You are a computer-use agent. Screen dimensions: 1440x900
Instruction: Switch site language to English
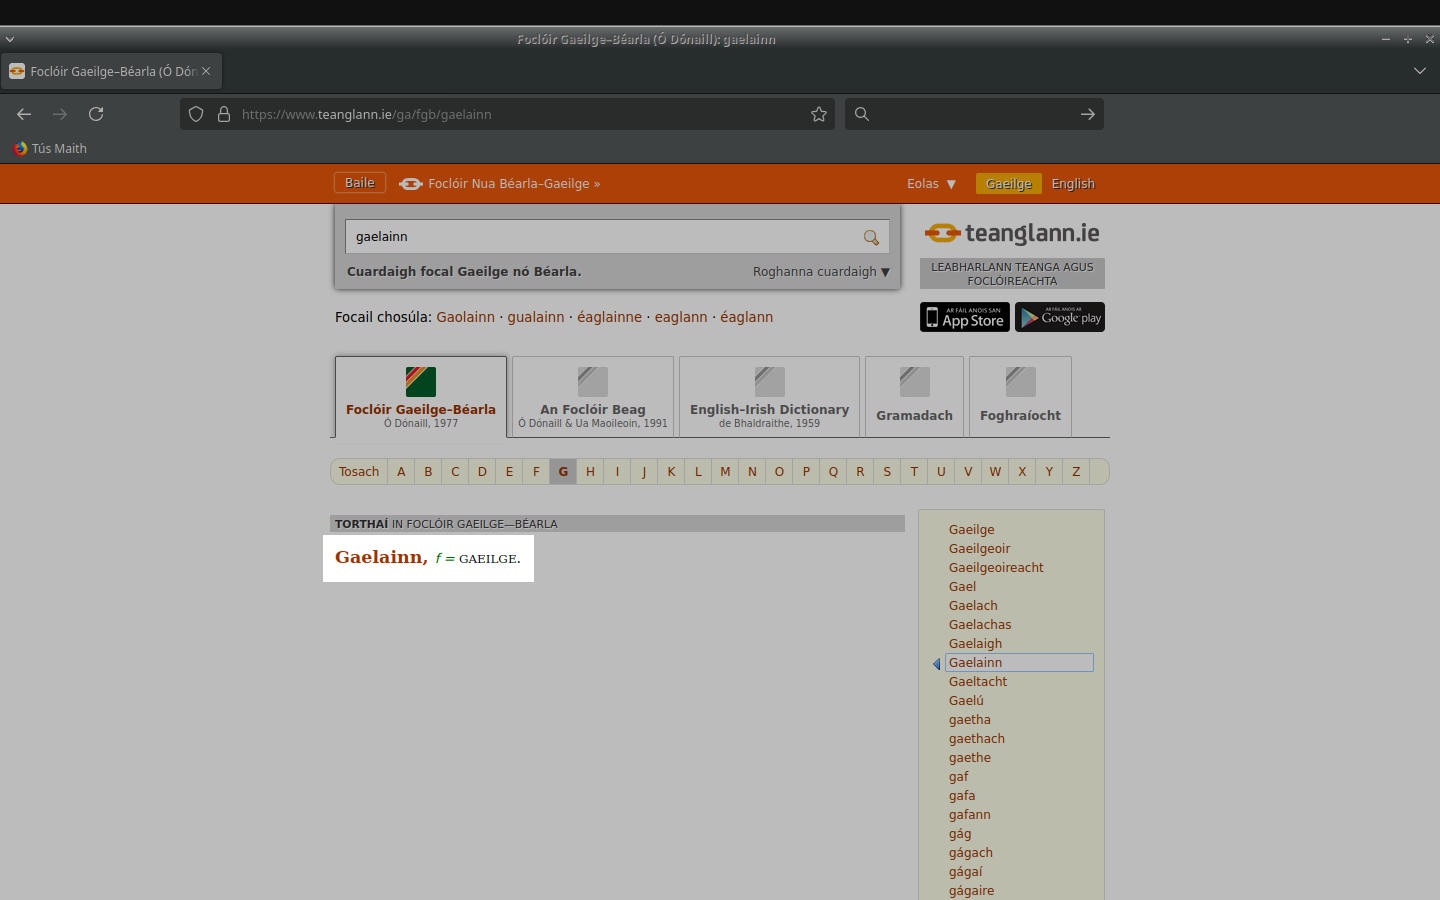1073,184
